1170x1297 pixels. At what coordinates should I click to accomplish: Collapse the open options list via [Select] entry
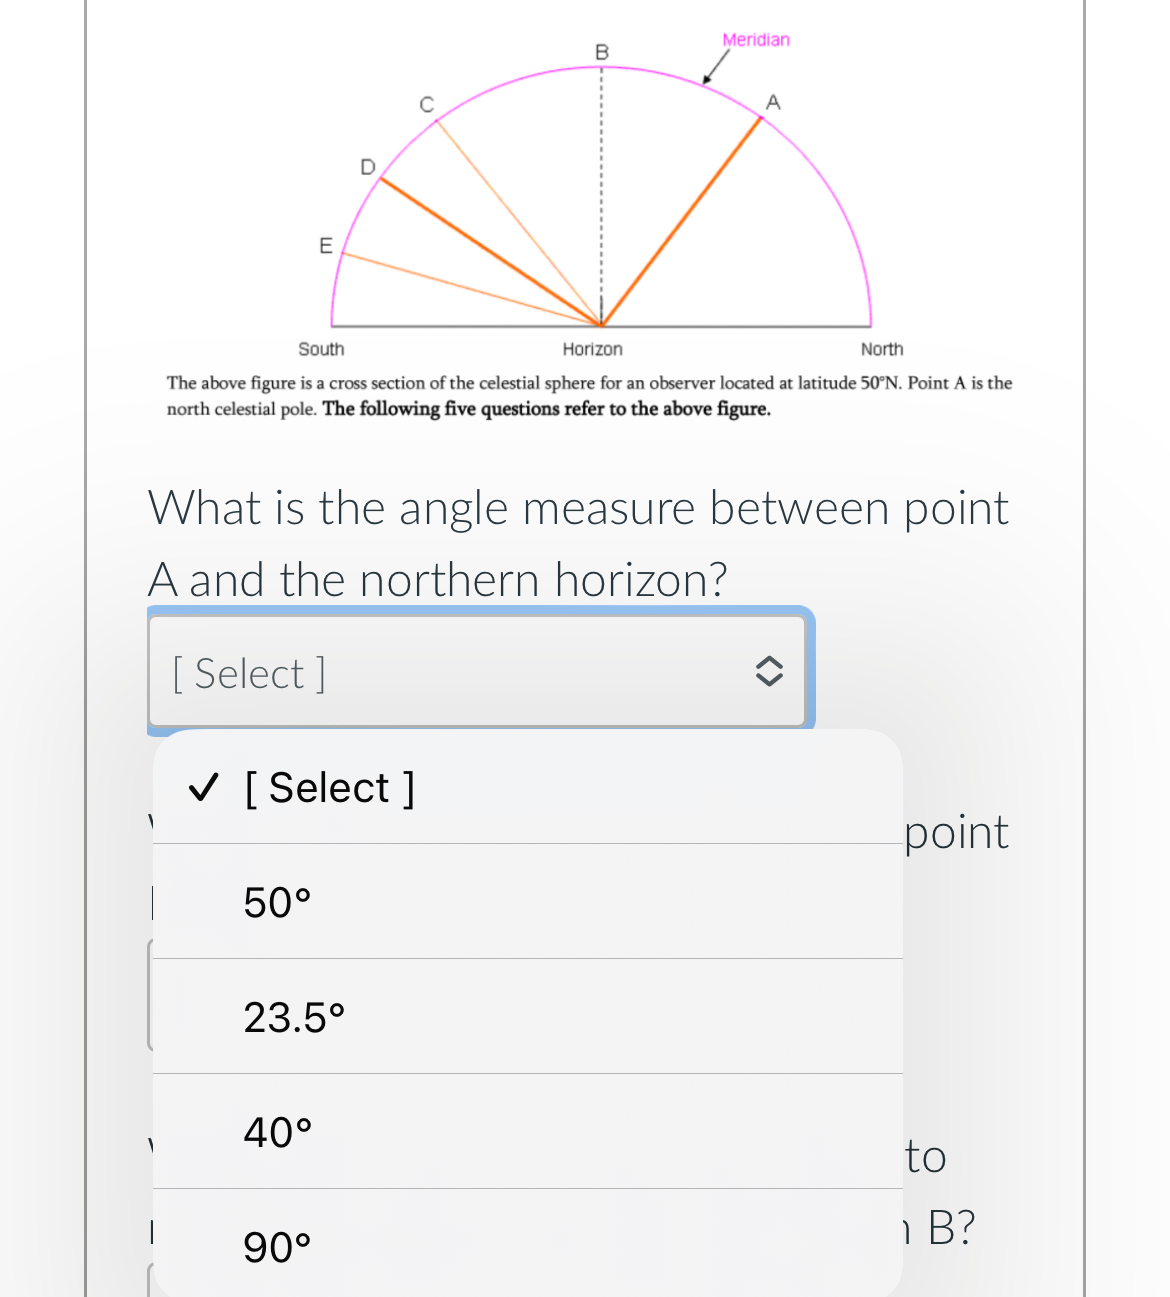(330, 787)
